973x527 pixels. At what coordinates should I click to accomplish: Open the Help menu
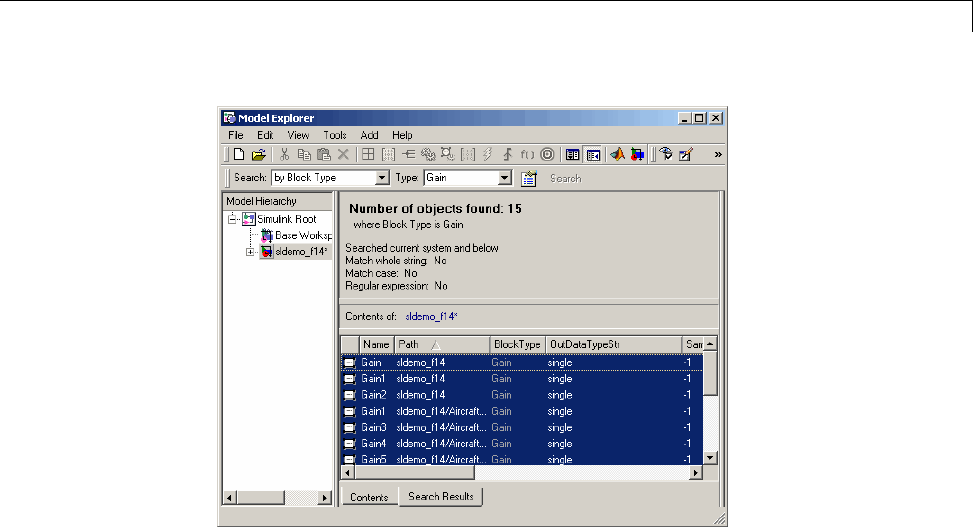pos(402,135)
